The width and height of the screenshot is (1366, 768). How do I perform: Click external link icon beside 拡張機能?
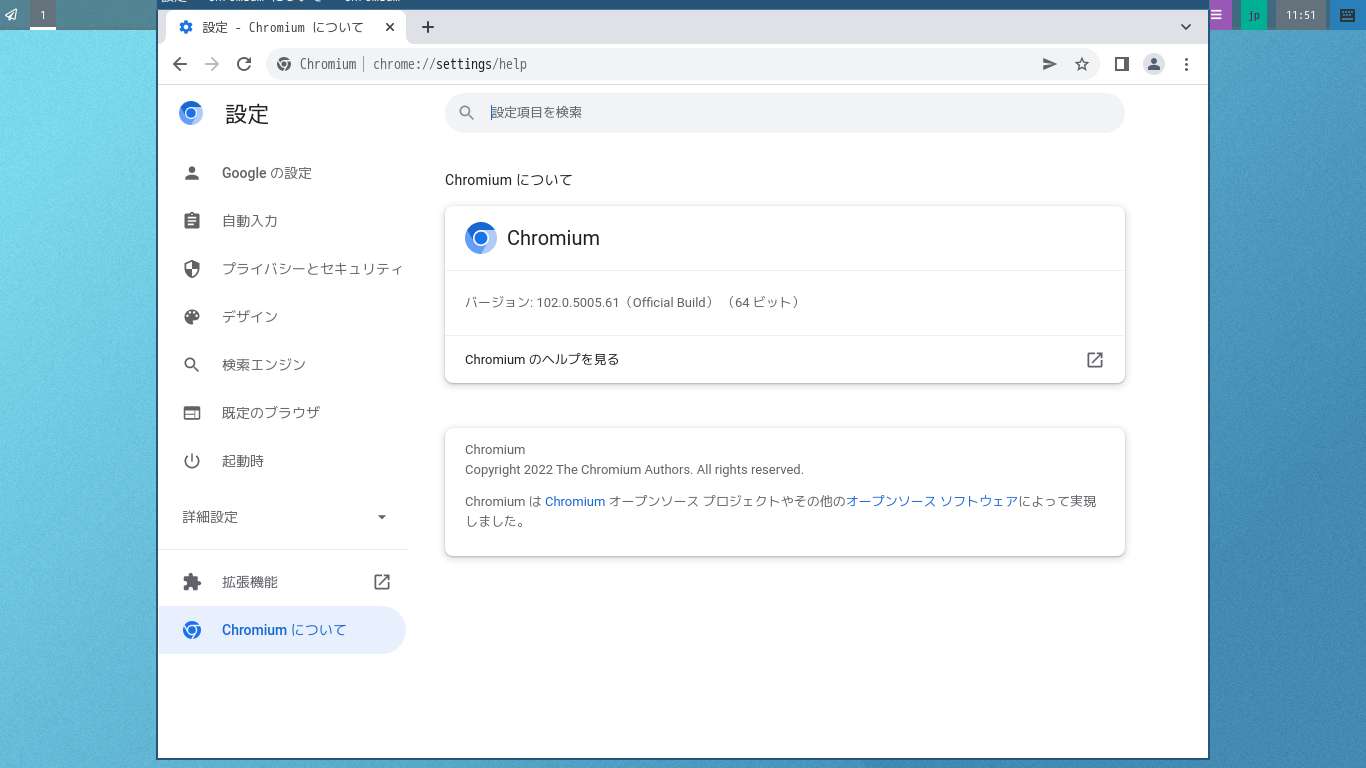pyautogui.click(x=382, y=582)
